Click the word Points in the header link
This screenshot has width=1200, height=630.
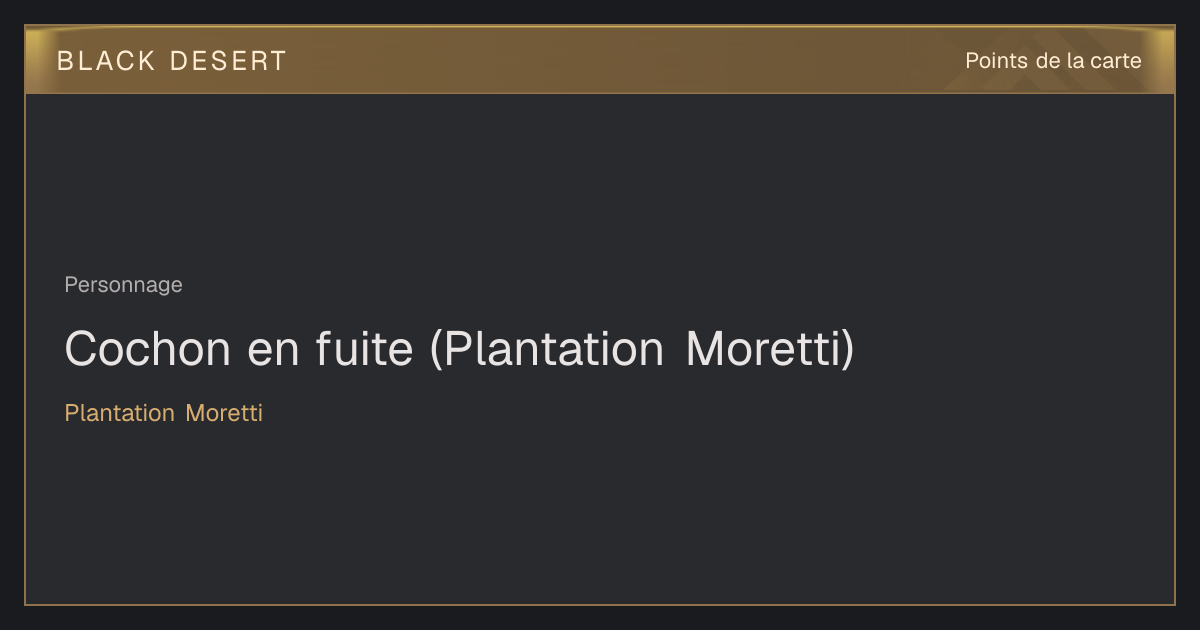click(997, 61)
